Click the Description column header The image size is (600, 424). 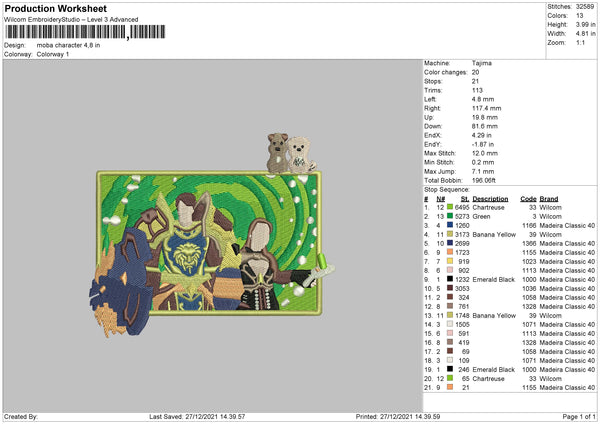[x=490, y=199]
